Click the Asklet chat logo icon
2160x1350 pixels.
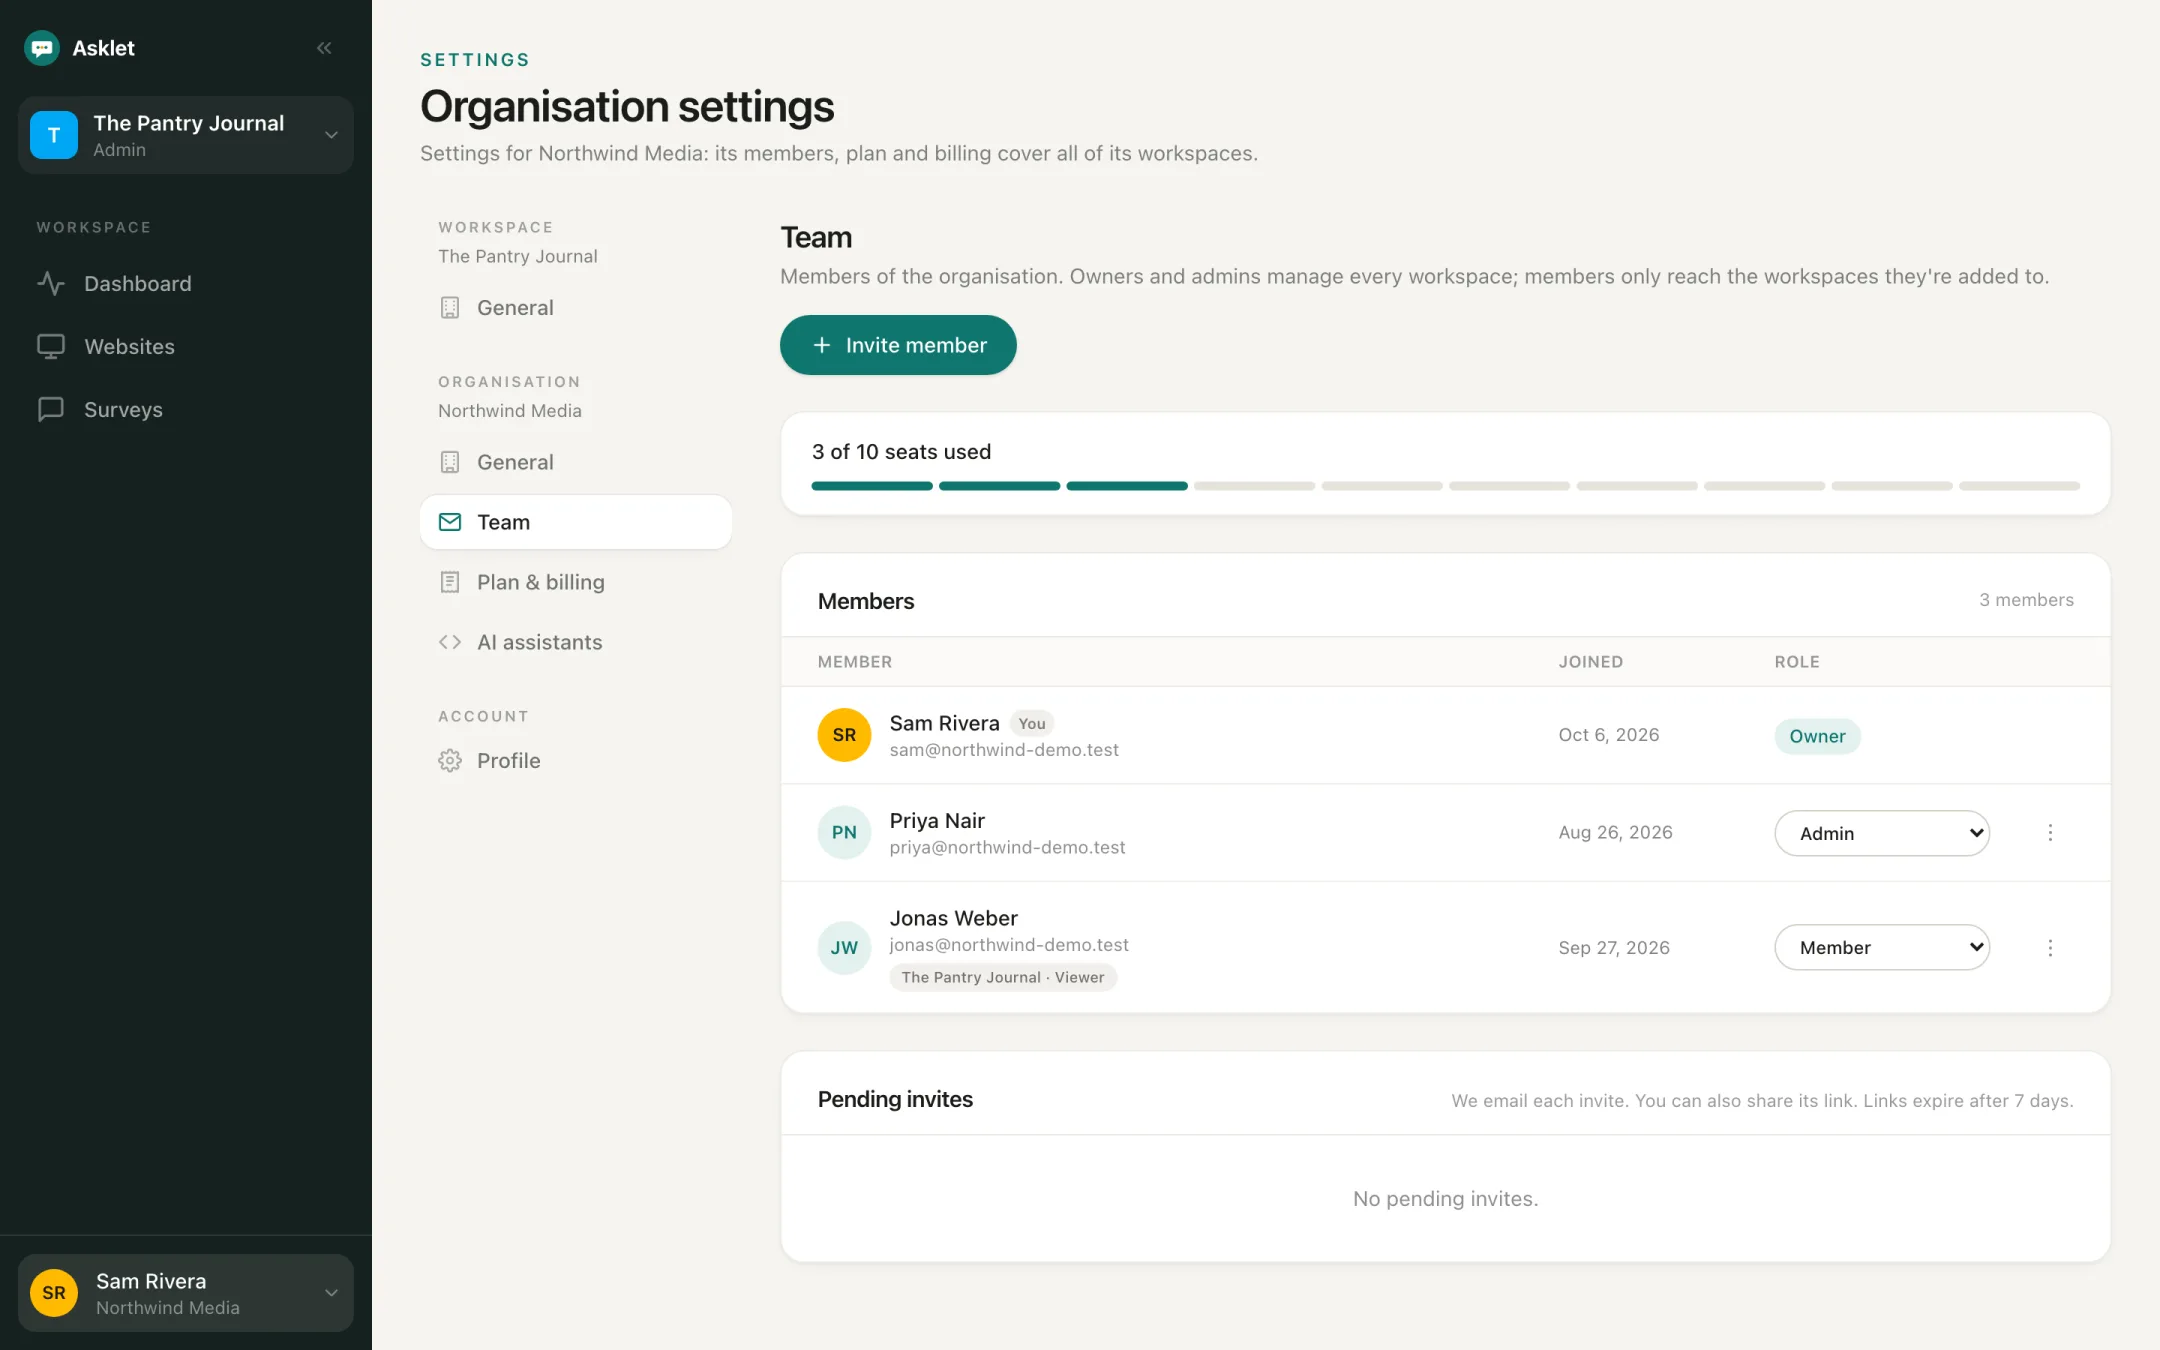coord(42,48)
